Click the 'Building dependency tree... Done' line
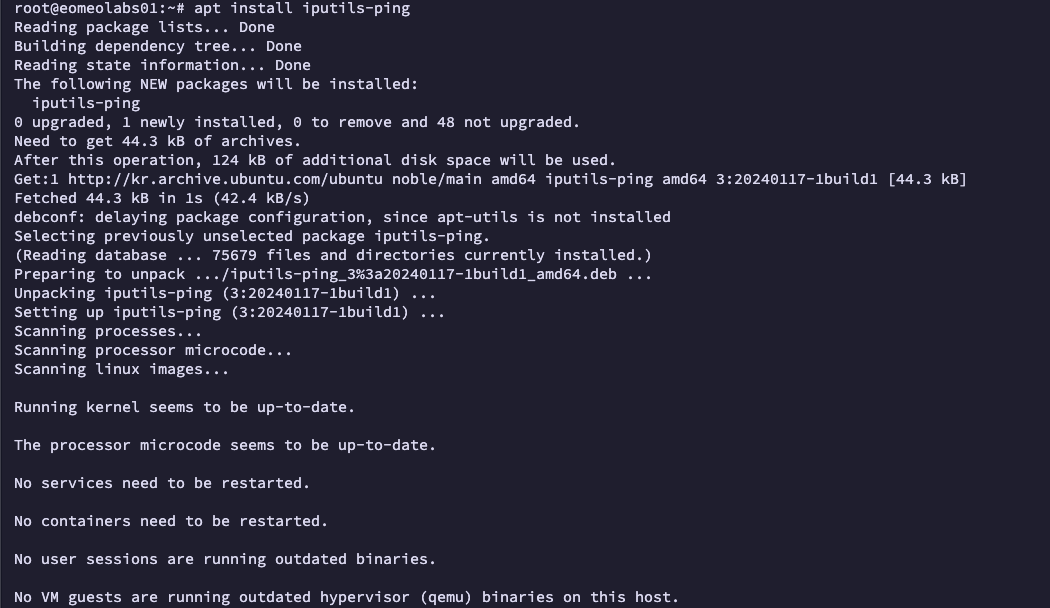Screen dimensions: 1050x608 tap(157, 46)
